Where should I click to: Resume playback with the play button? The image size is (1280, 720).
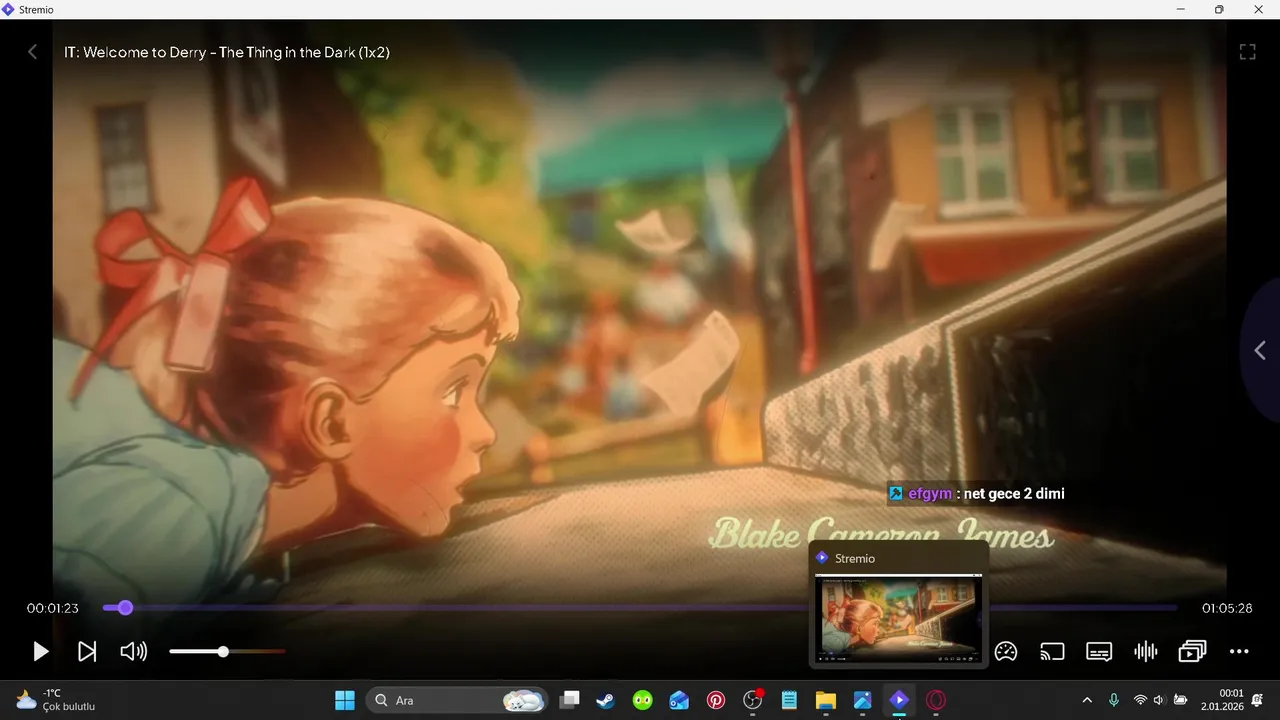[40, 652]
